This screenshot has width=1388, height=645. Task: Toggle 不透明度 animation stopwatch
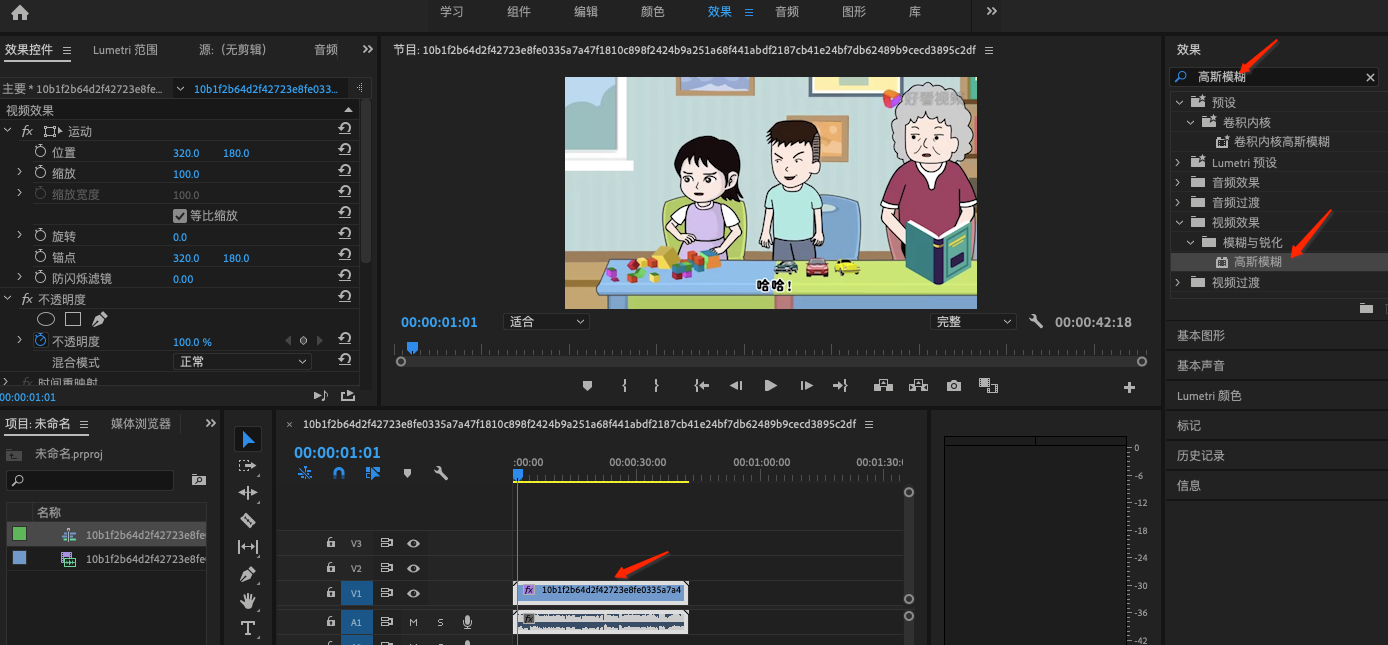40,341
